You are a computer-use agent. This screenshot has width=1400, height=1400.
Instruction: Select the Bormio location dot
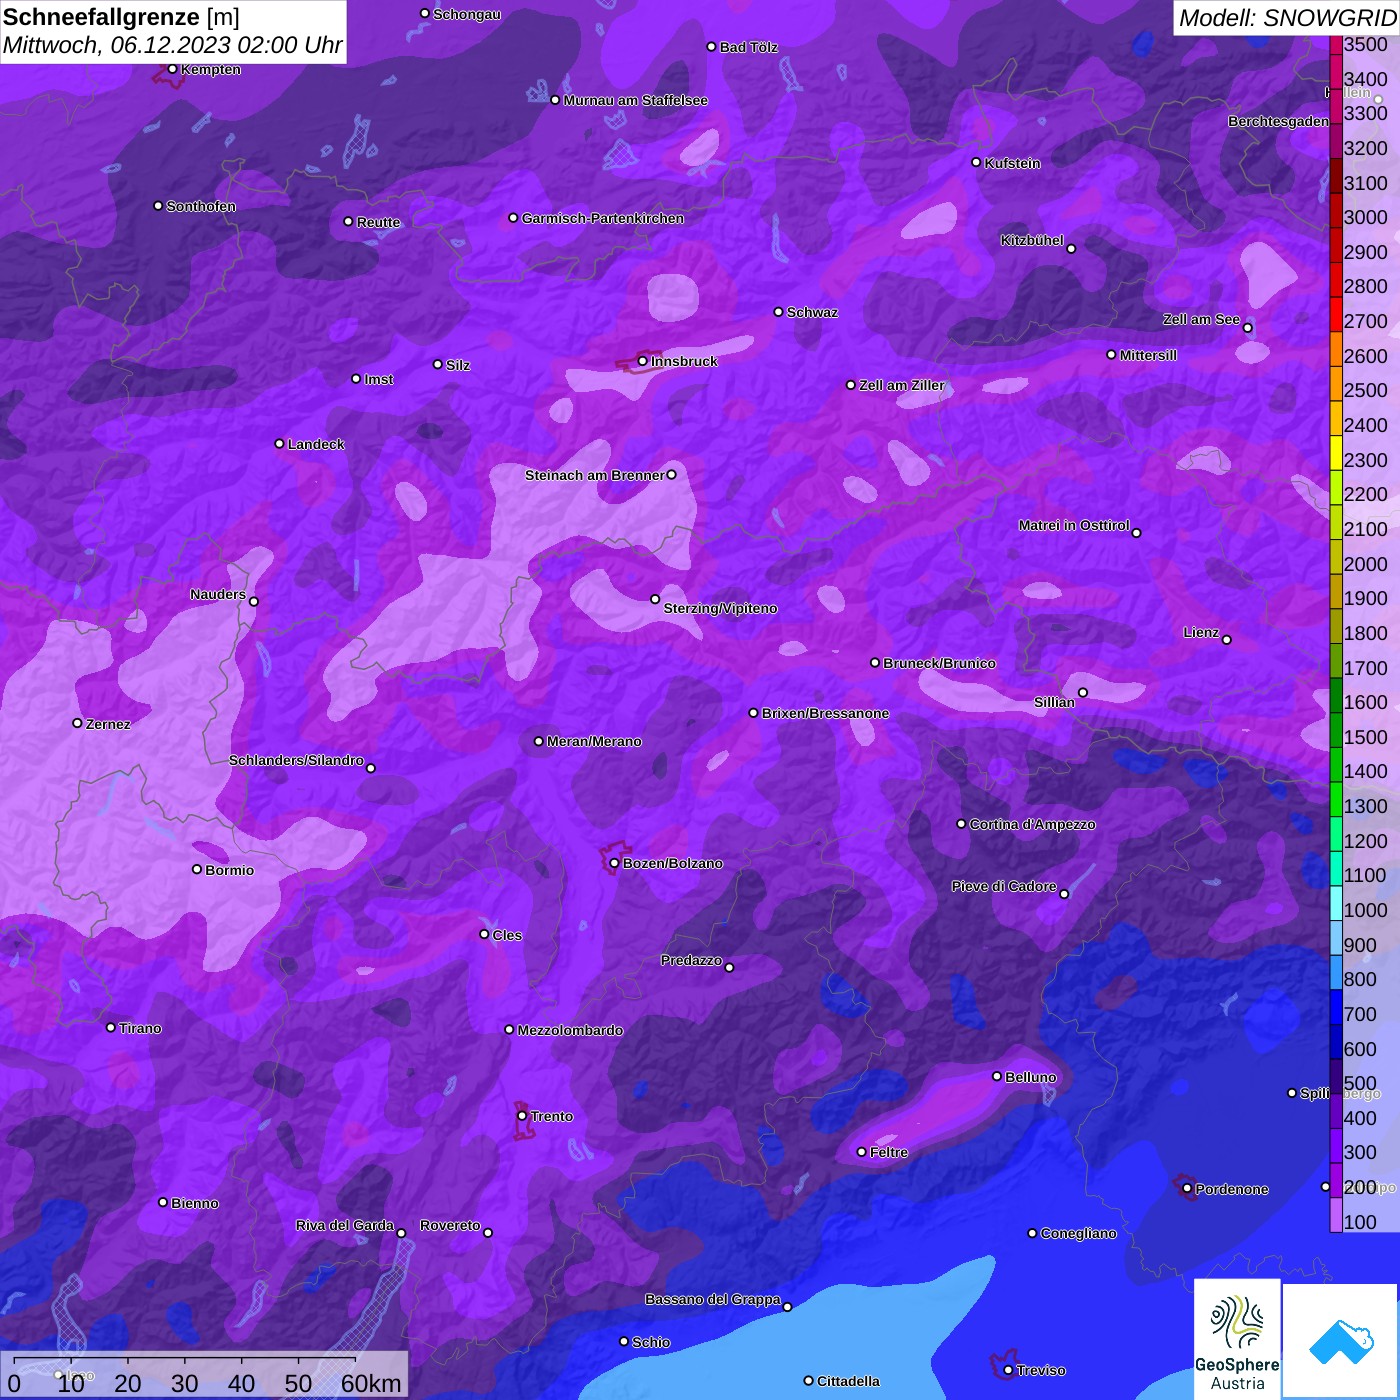[197, 869]
